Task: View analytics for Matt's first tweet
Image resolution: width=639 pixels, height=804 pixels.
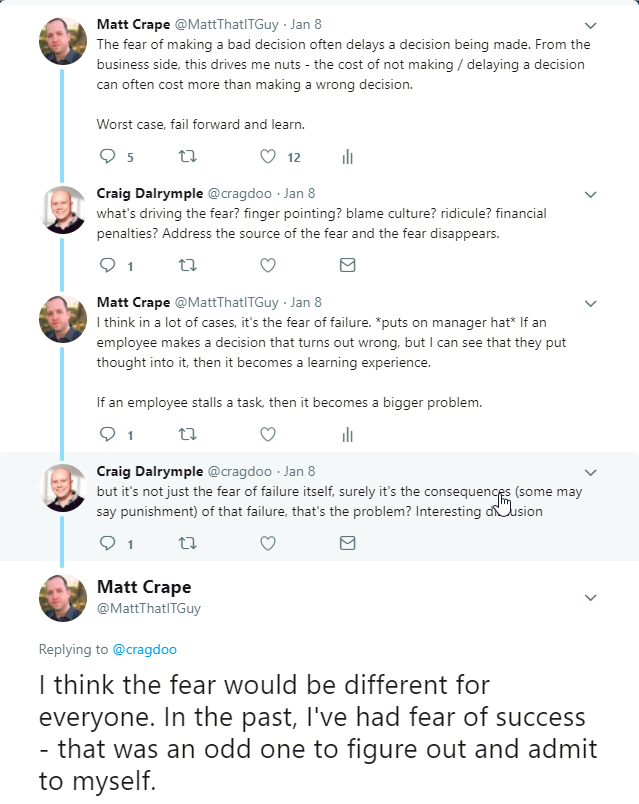Action: tap(348, 157)
